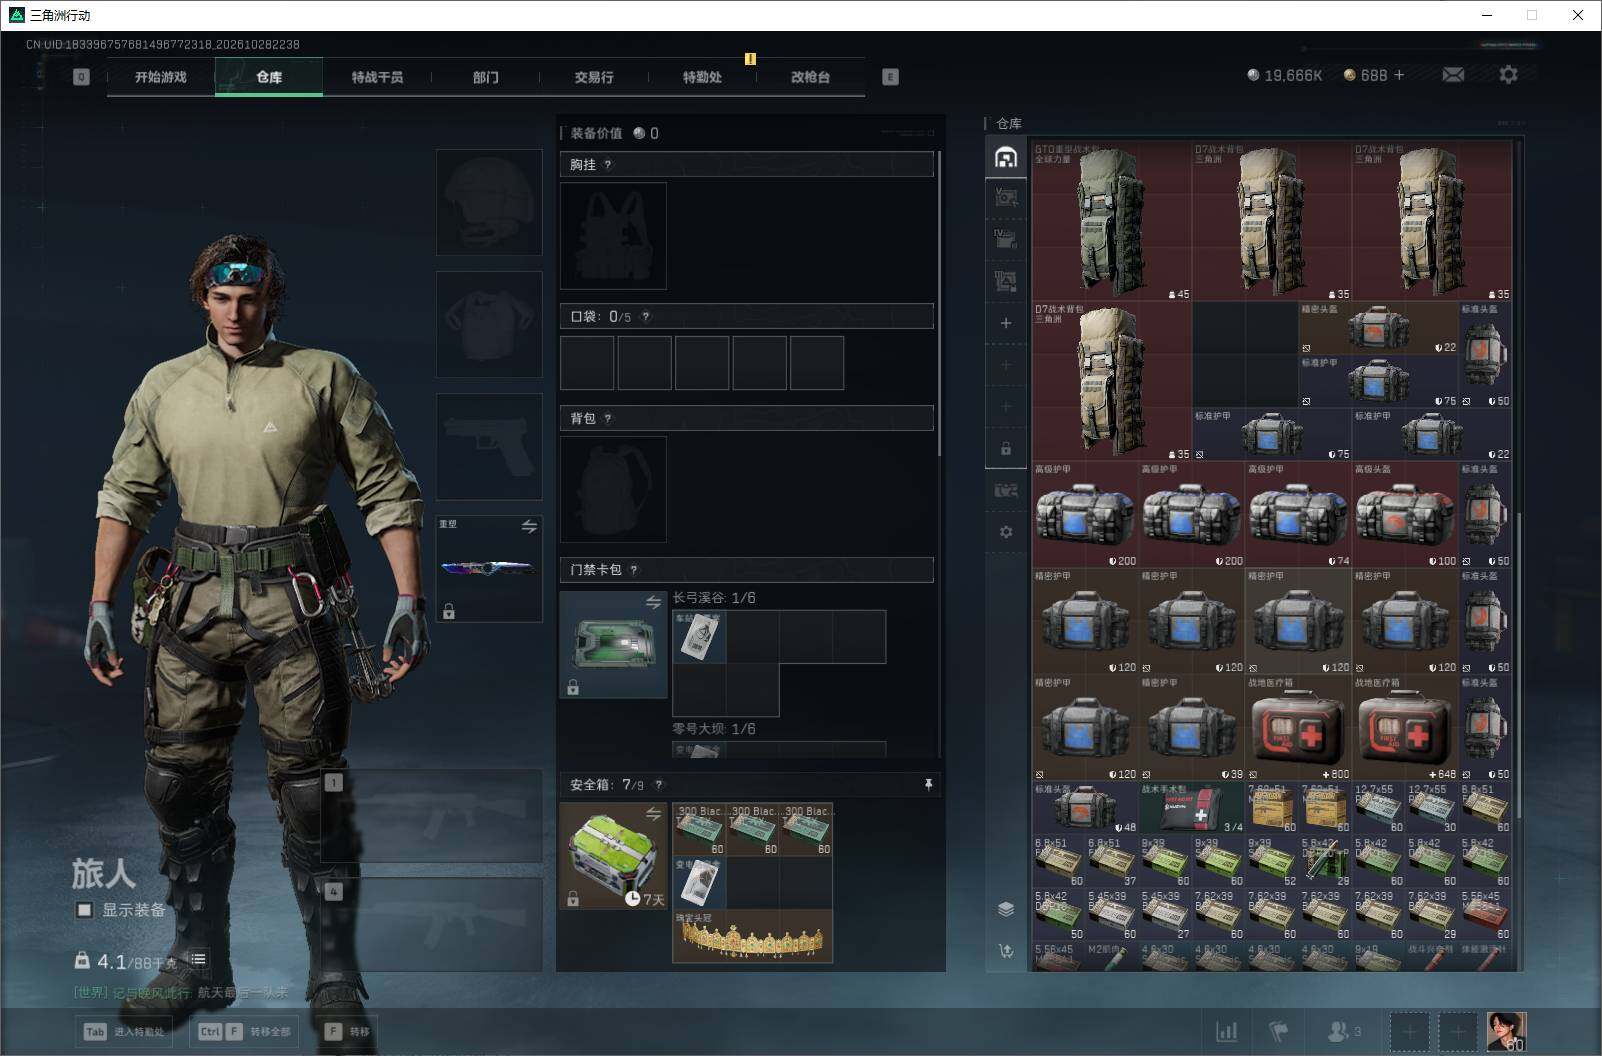
Task: Open the main warehouse stash icon
Action: click(x=1006, y=158)
